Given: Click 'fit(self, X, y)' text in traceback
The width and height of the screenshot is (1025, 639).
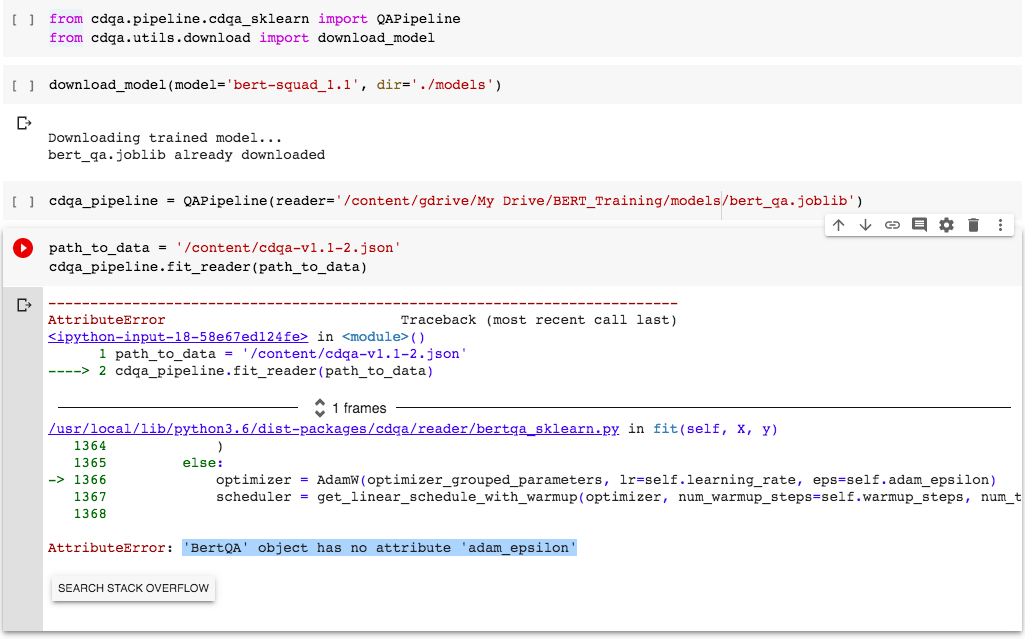Looking at the screenshot, I should pyautogui.click(x=715, y=429).
